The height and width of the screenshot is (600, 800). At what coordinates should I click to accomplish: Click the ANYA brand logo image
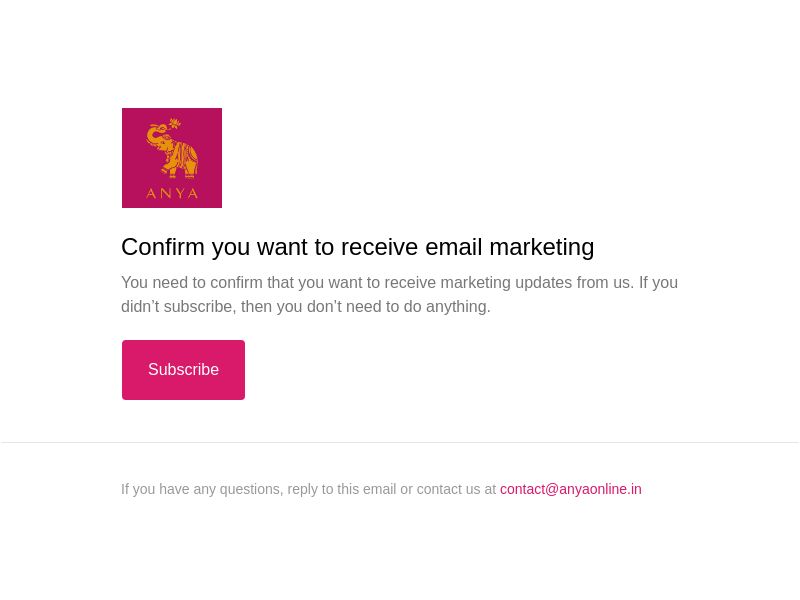pos(172,158)
